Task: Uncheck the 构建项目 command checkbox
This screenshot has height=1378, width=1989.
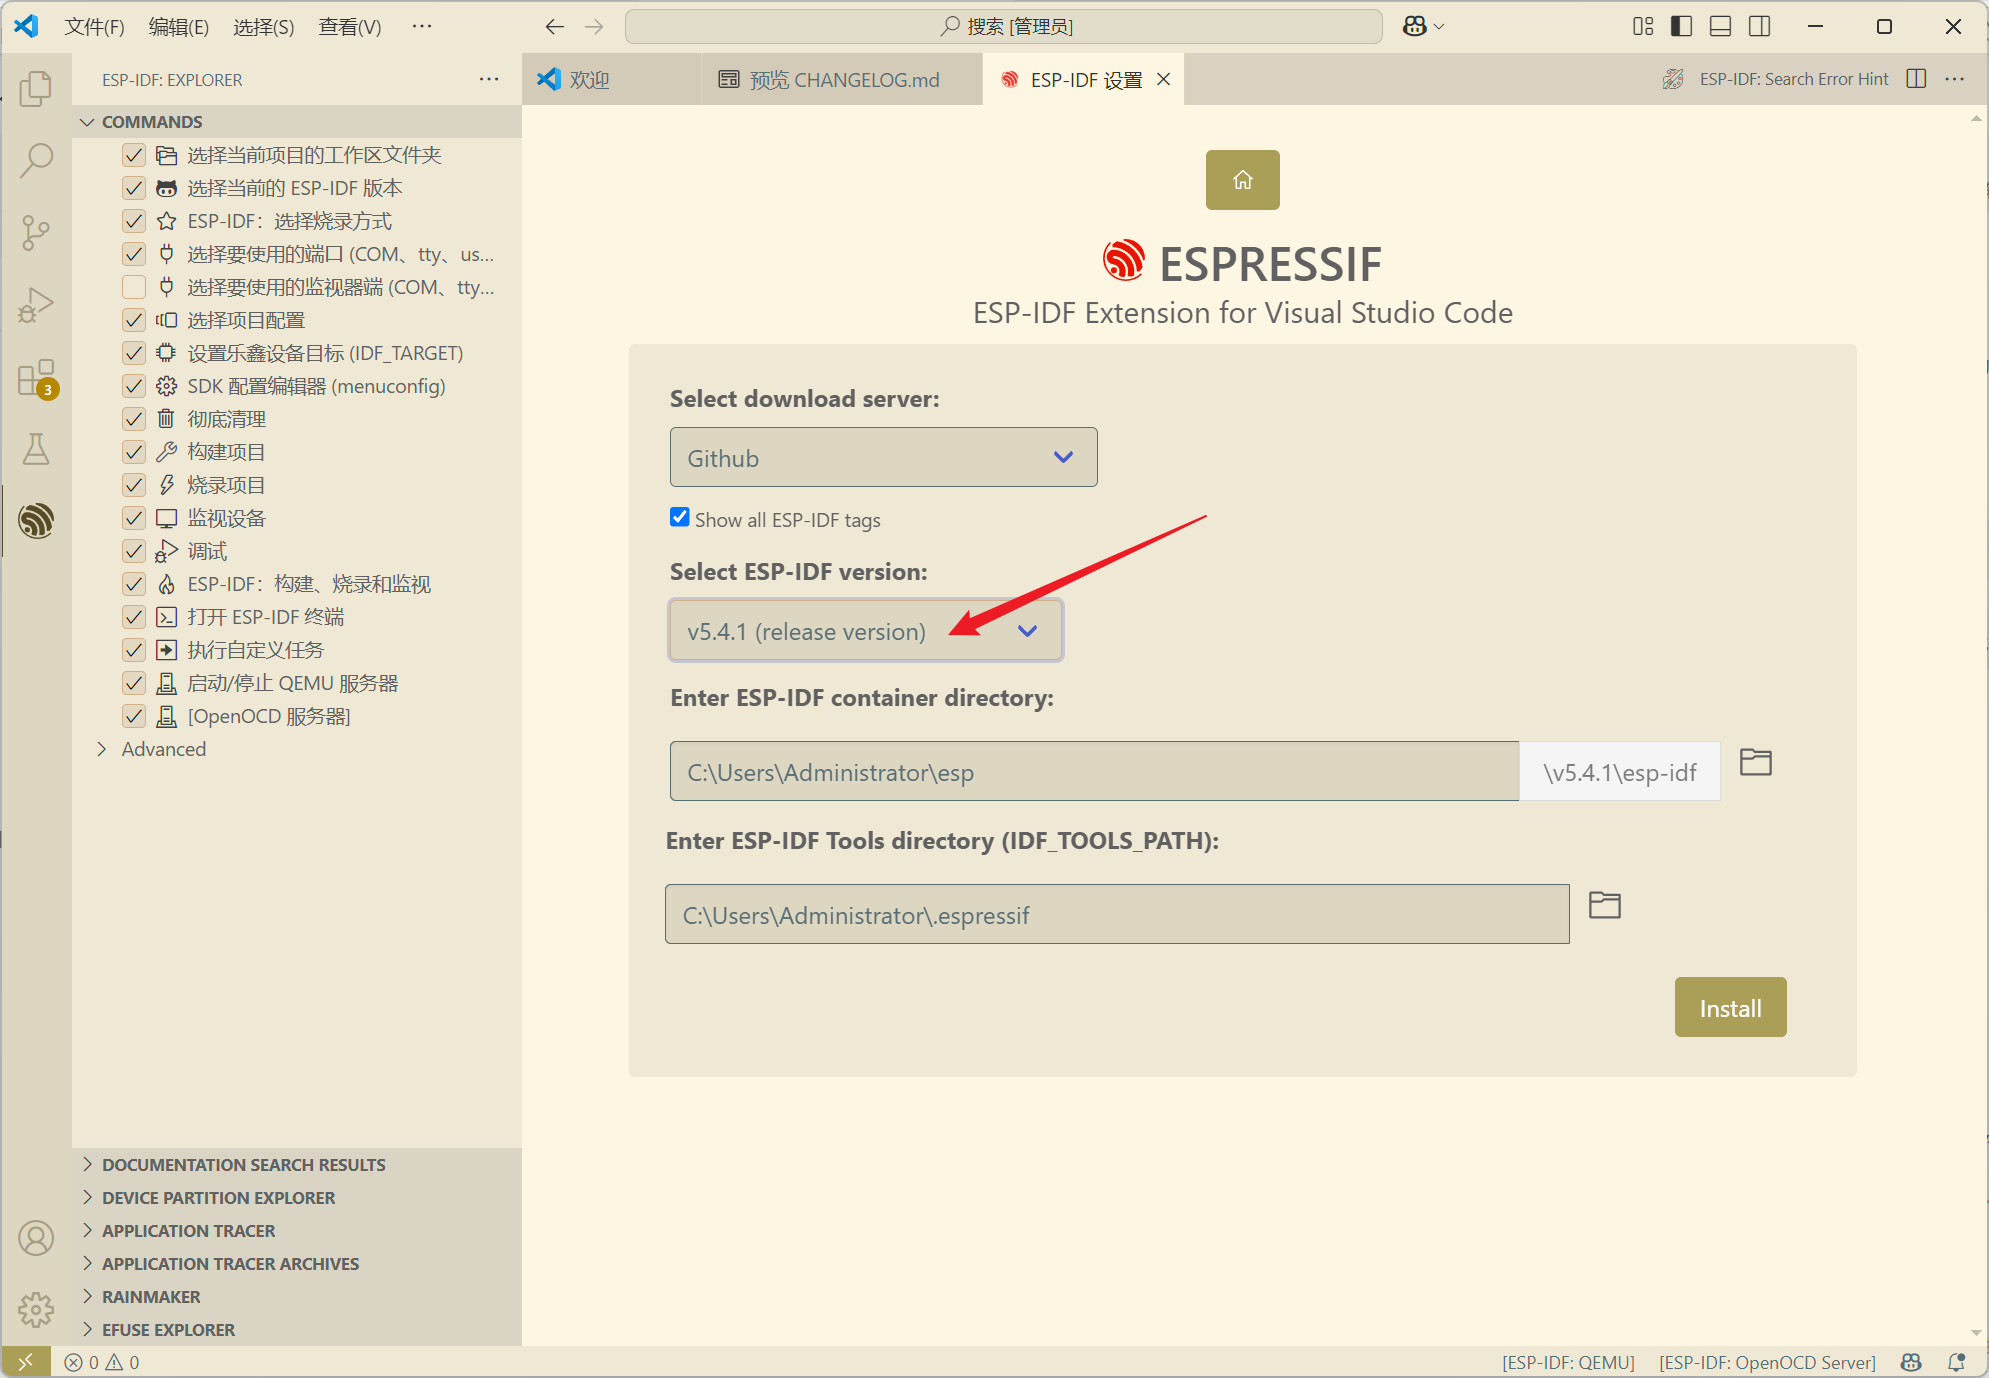Action: (x=134, y=452)
